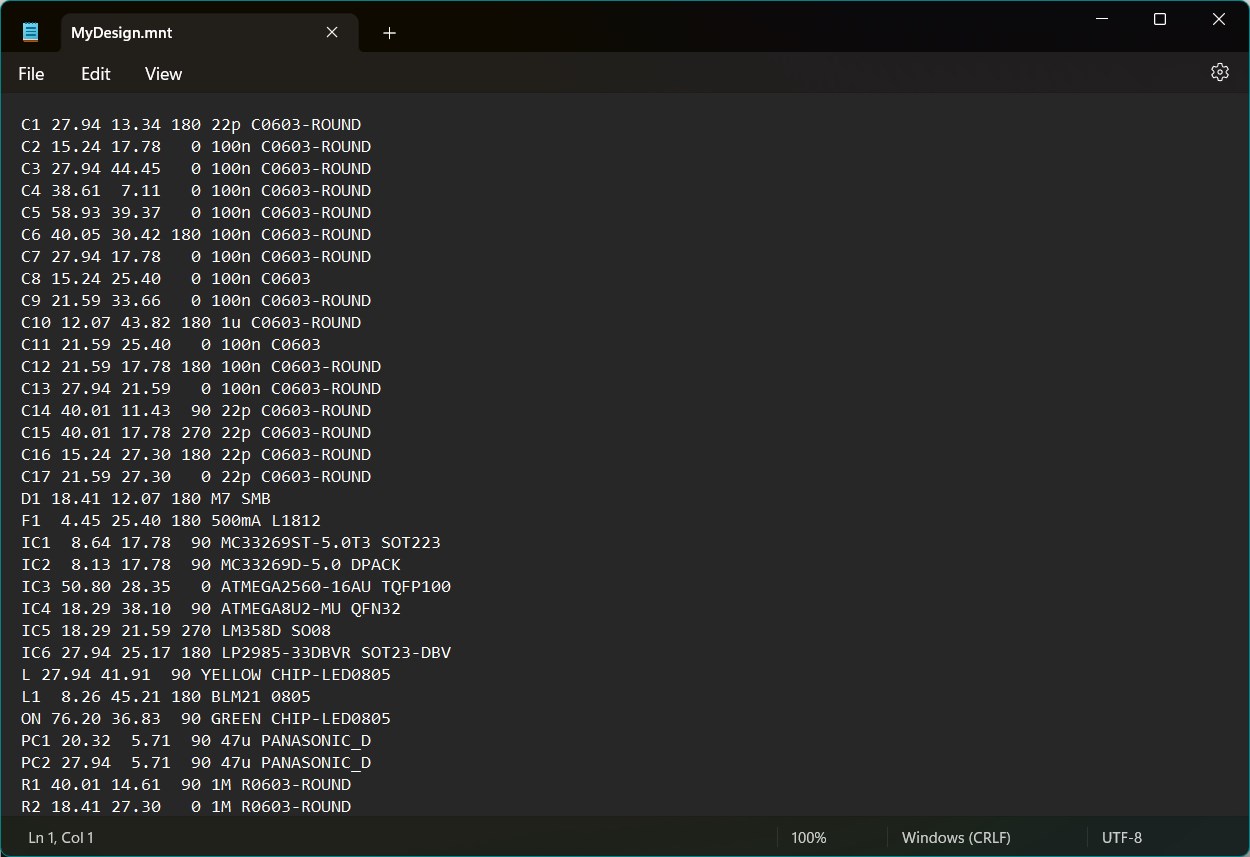
Task: Click the C8 15.24 25.40 line
Action: pos(166,279)
